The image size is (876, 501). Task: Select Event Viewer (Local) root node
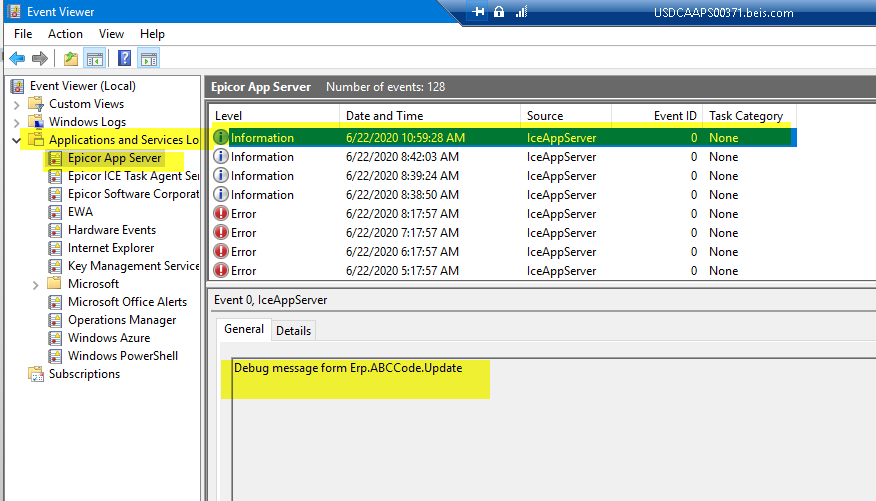[83, 86]
